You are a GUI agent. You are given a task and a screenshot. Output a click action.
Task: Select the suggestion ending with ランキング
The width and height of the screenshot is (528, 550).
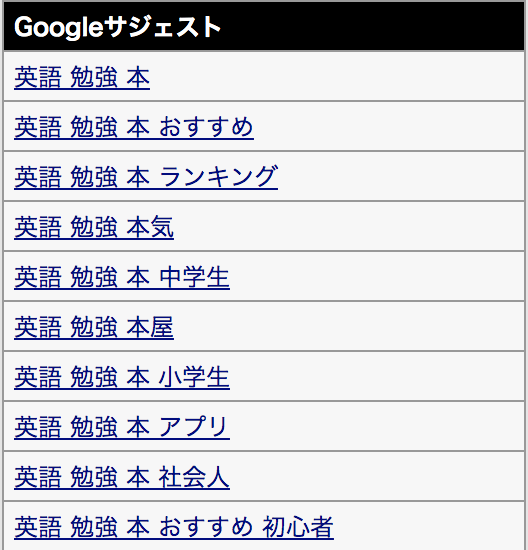(x=146, y=177)
